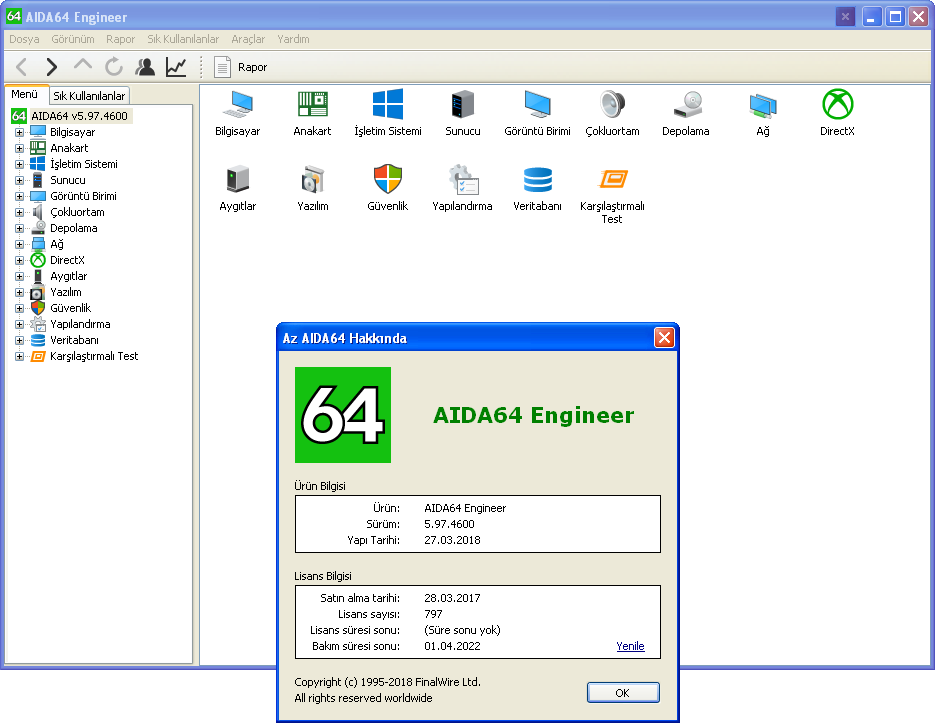The width and height of the screenshot is (935, 723).
Task: Open the Karşılaştırmalı Test benchmark icon in the main panel
Action: pos(613,179)
